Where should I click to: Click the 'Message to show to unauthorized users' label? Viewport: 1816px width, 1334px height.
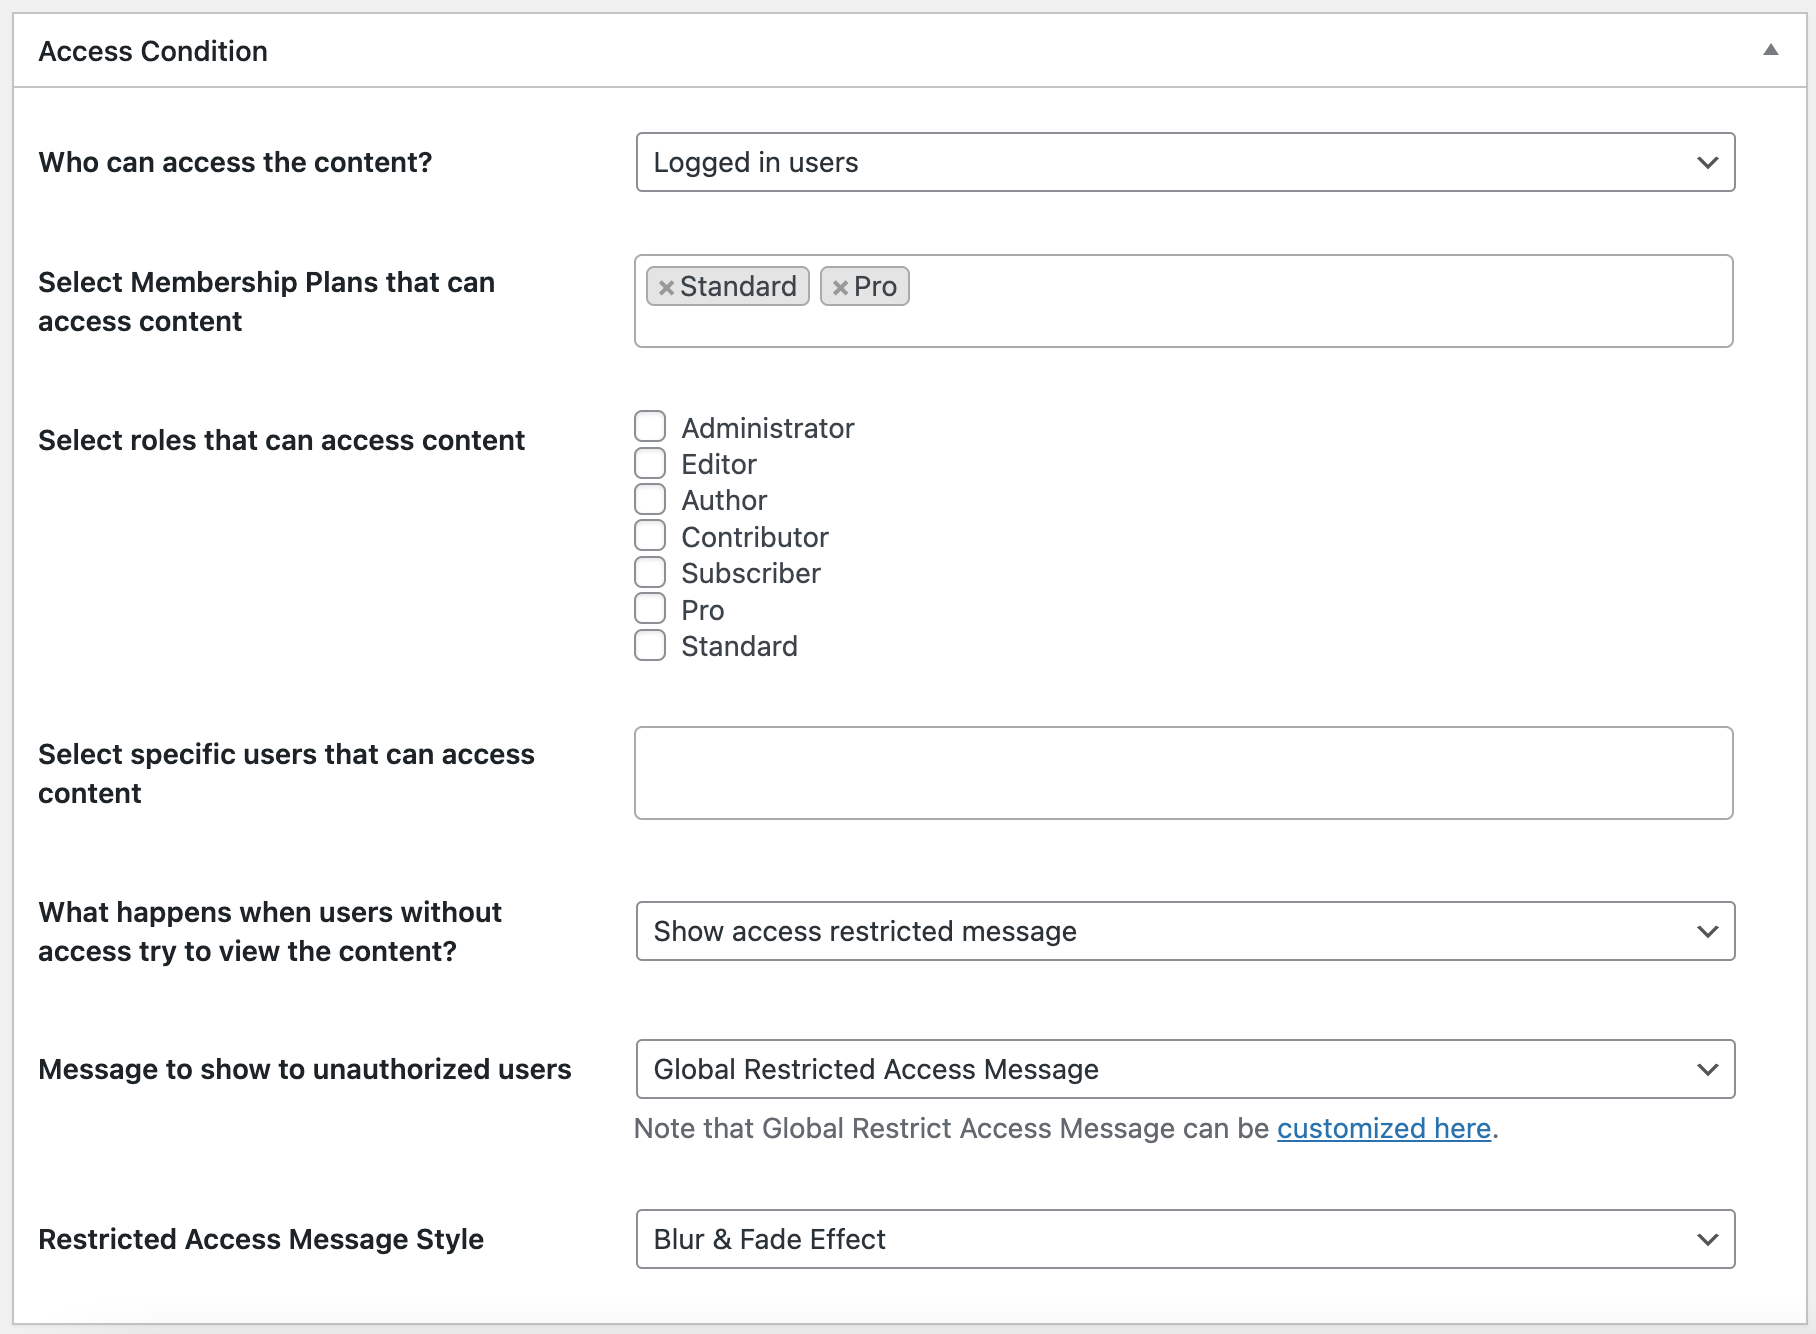point(305,1069)
